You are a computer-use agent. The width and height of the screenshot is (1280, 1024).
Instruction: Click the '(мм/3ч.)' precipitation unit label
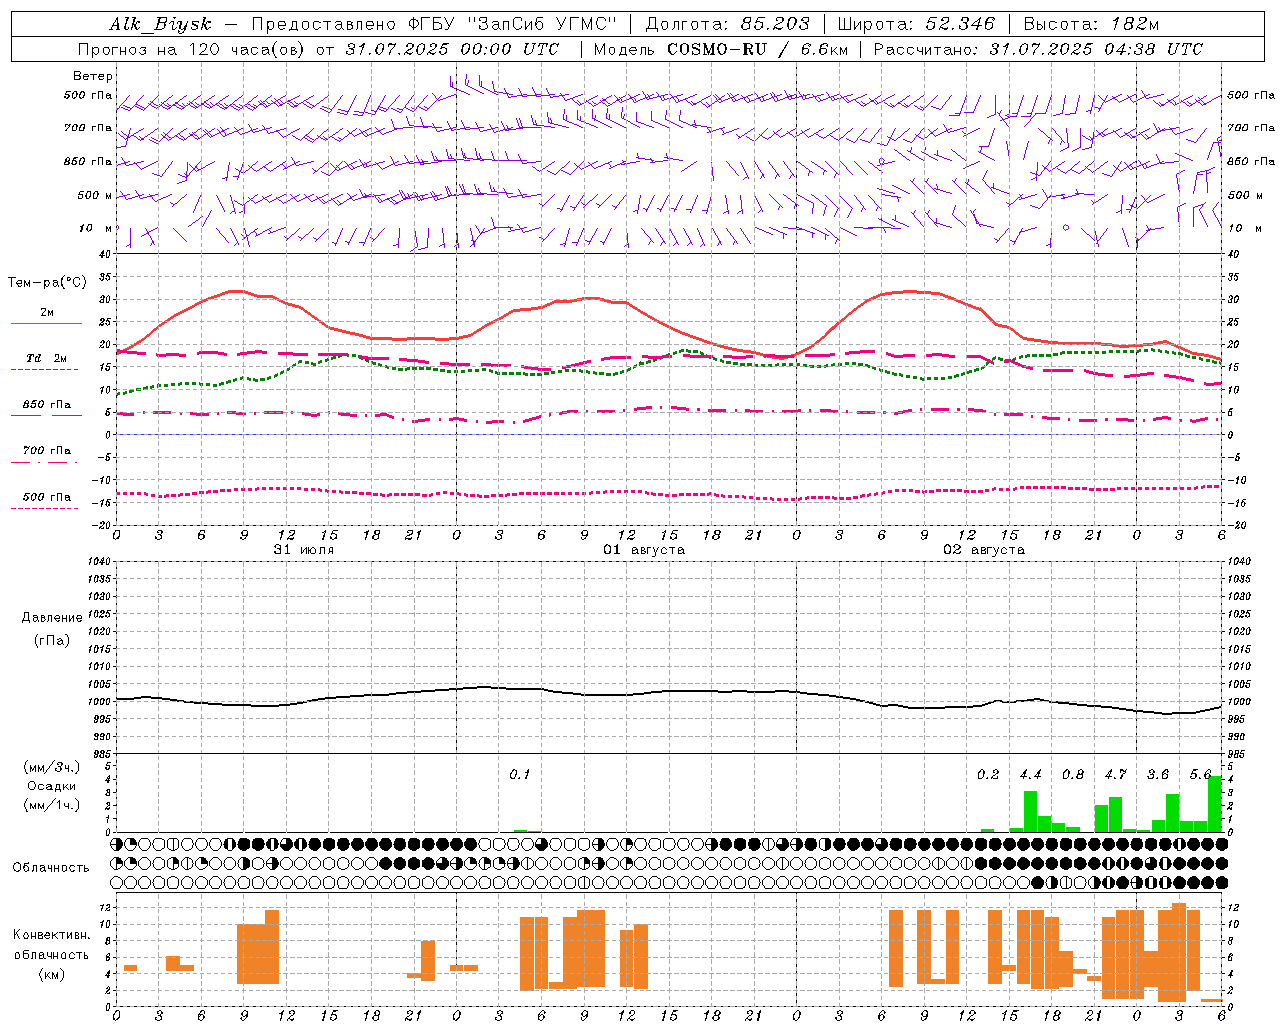(52, 767)
